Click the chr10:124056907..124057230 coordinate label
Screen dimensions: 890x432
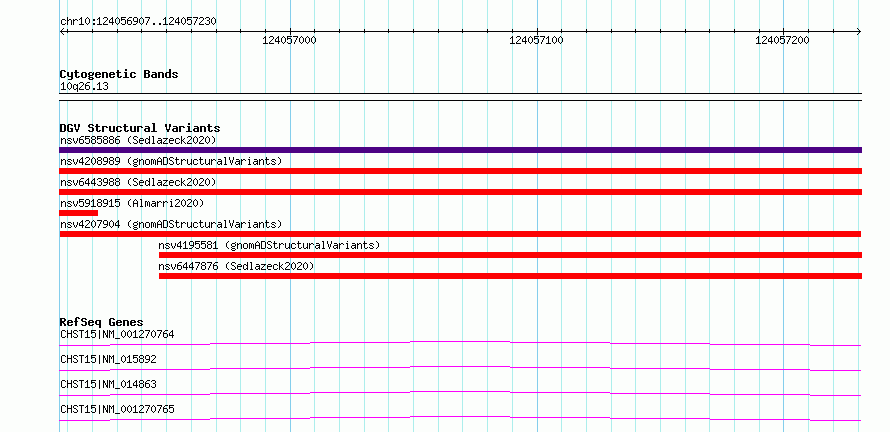point(138,22)
